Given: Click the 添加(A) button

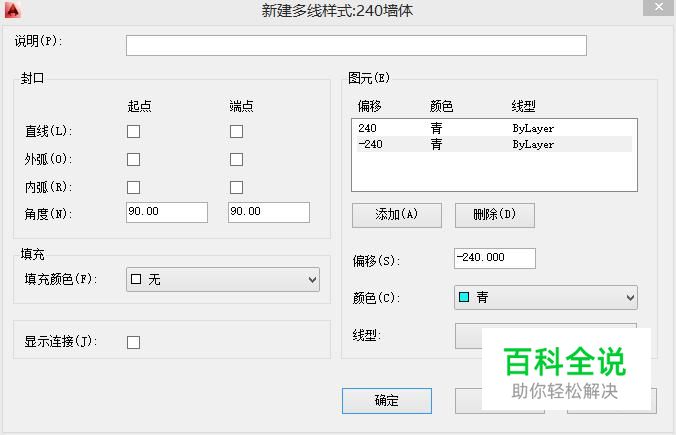Looking at the screenshot, I should coord(397,215).
